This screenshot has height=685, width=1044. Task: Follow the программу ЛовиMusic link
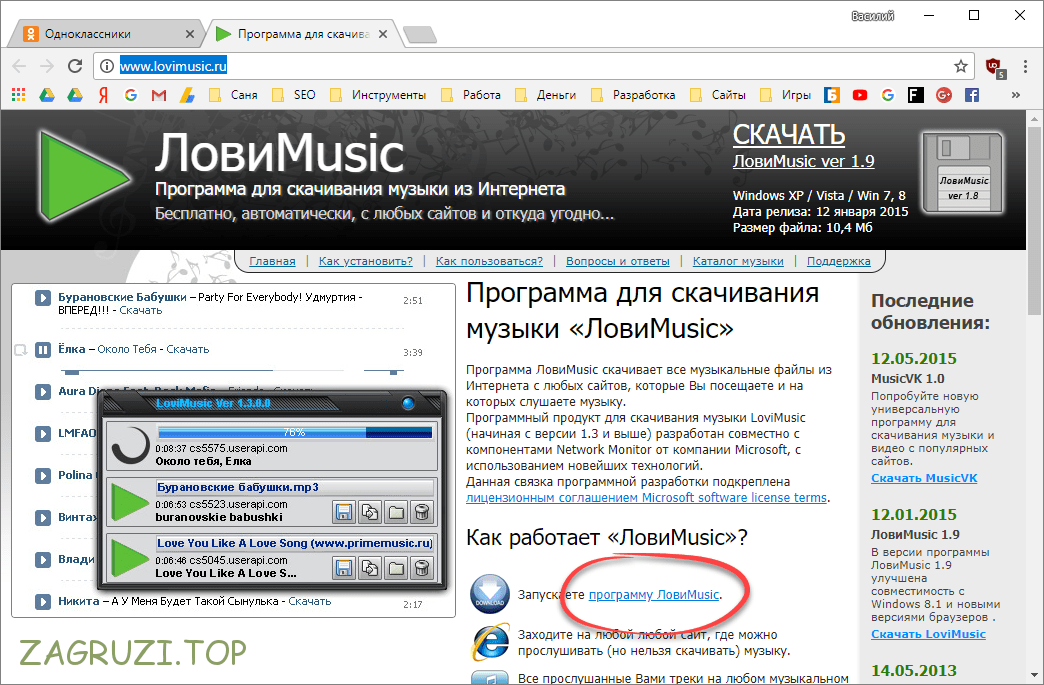pyautogui.click(x=654, y=594)
